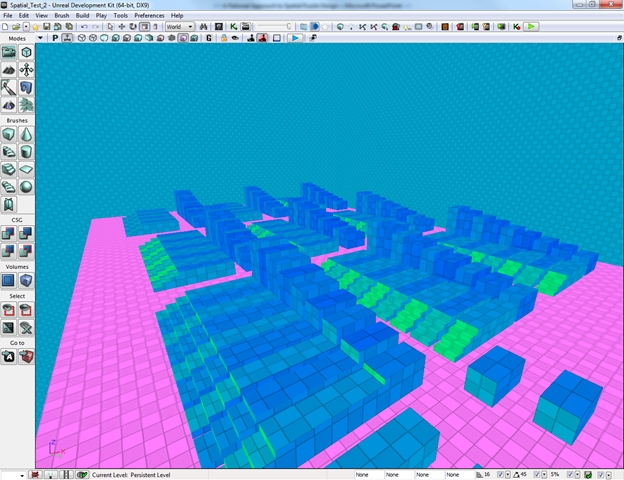Open the Brush menu
The width and height of the screenshot is (624, 480).
pos(62,16)
